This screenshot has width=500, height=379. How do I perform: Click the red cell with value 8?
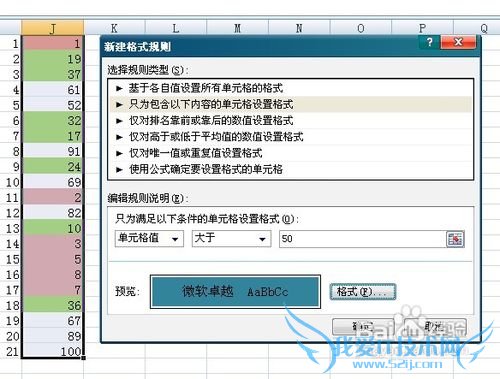[x=53, y=274]
